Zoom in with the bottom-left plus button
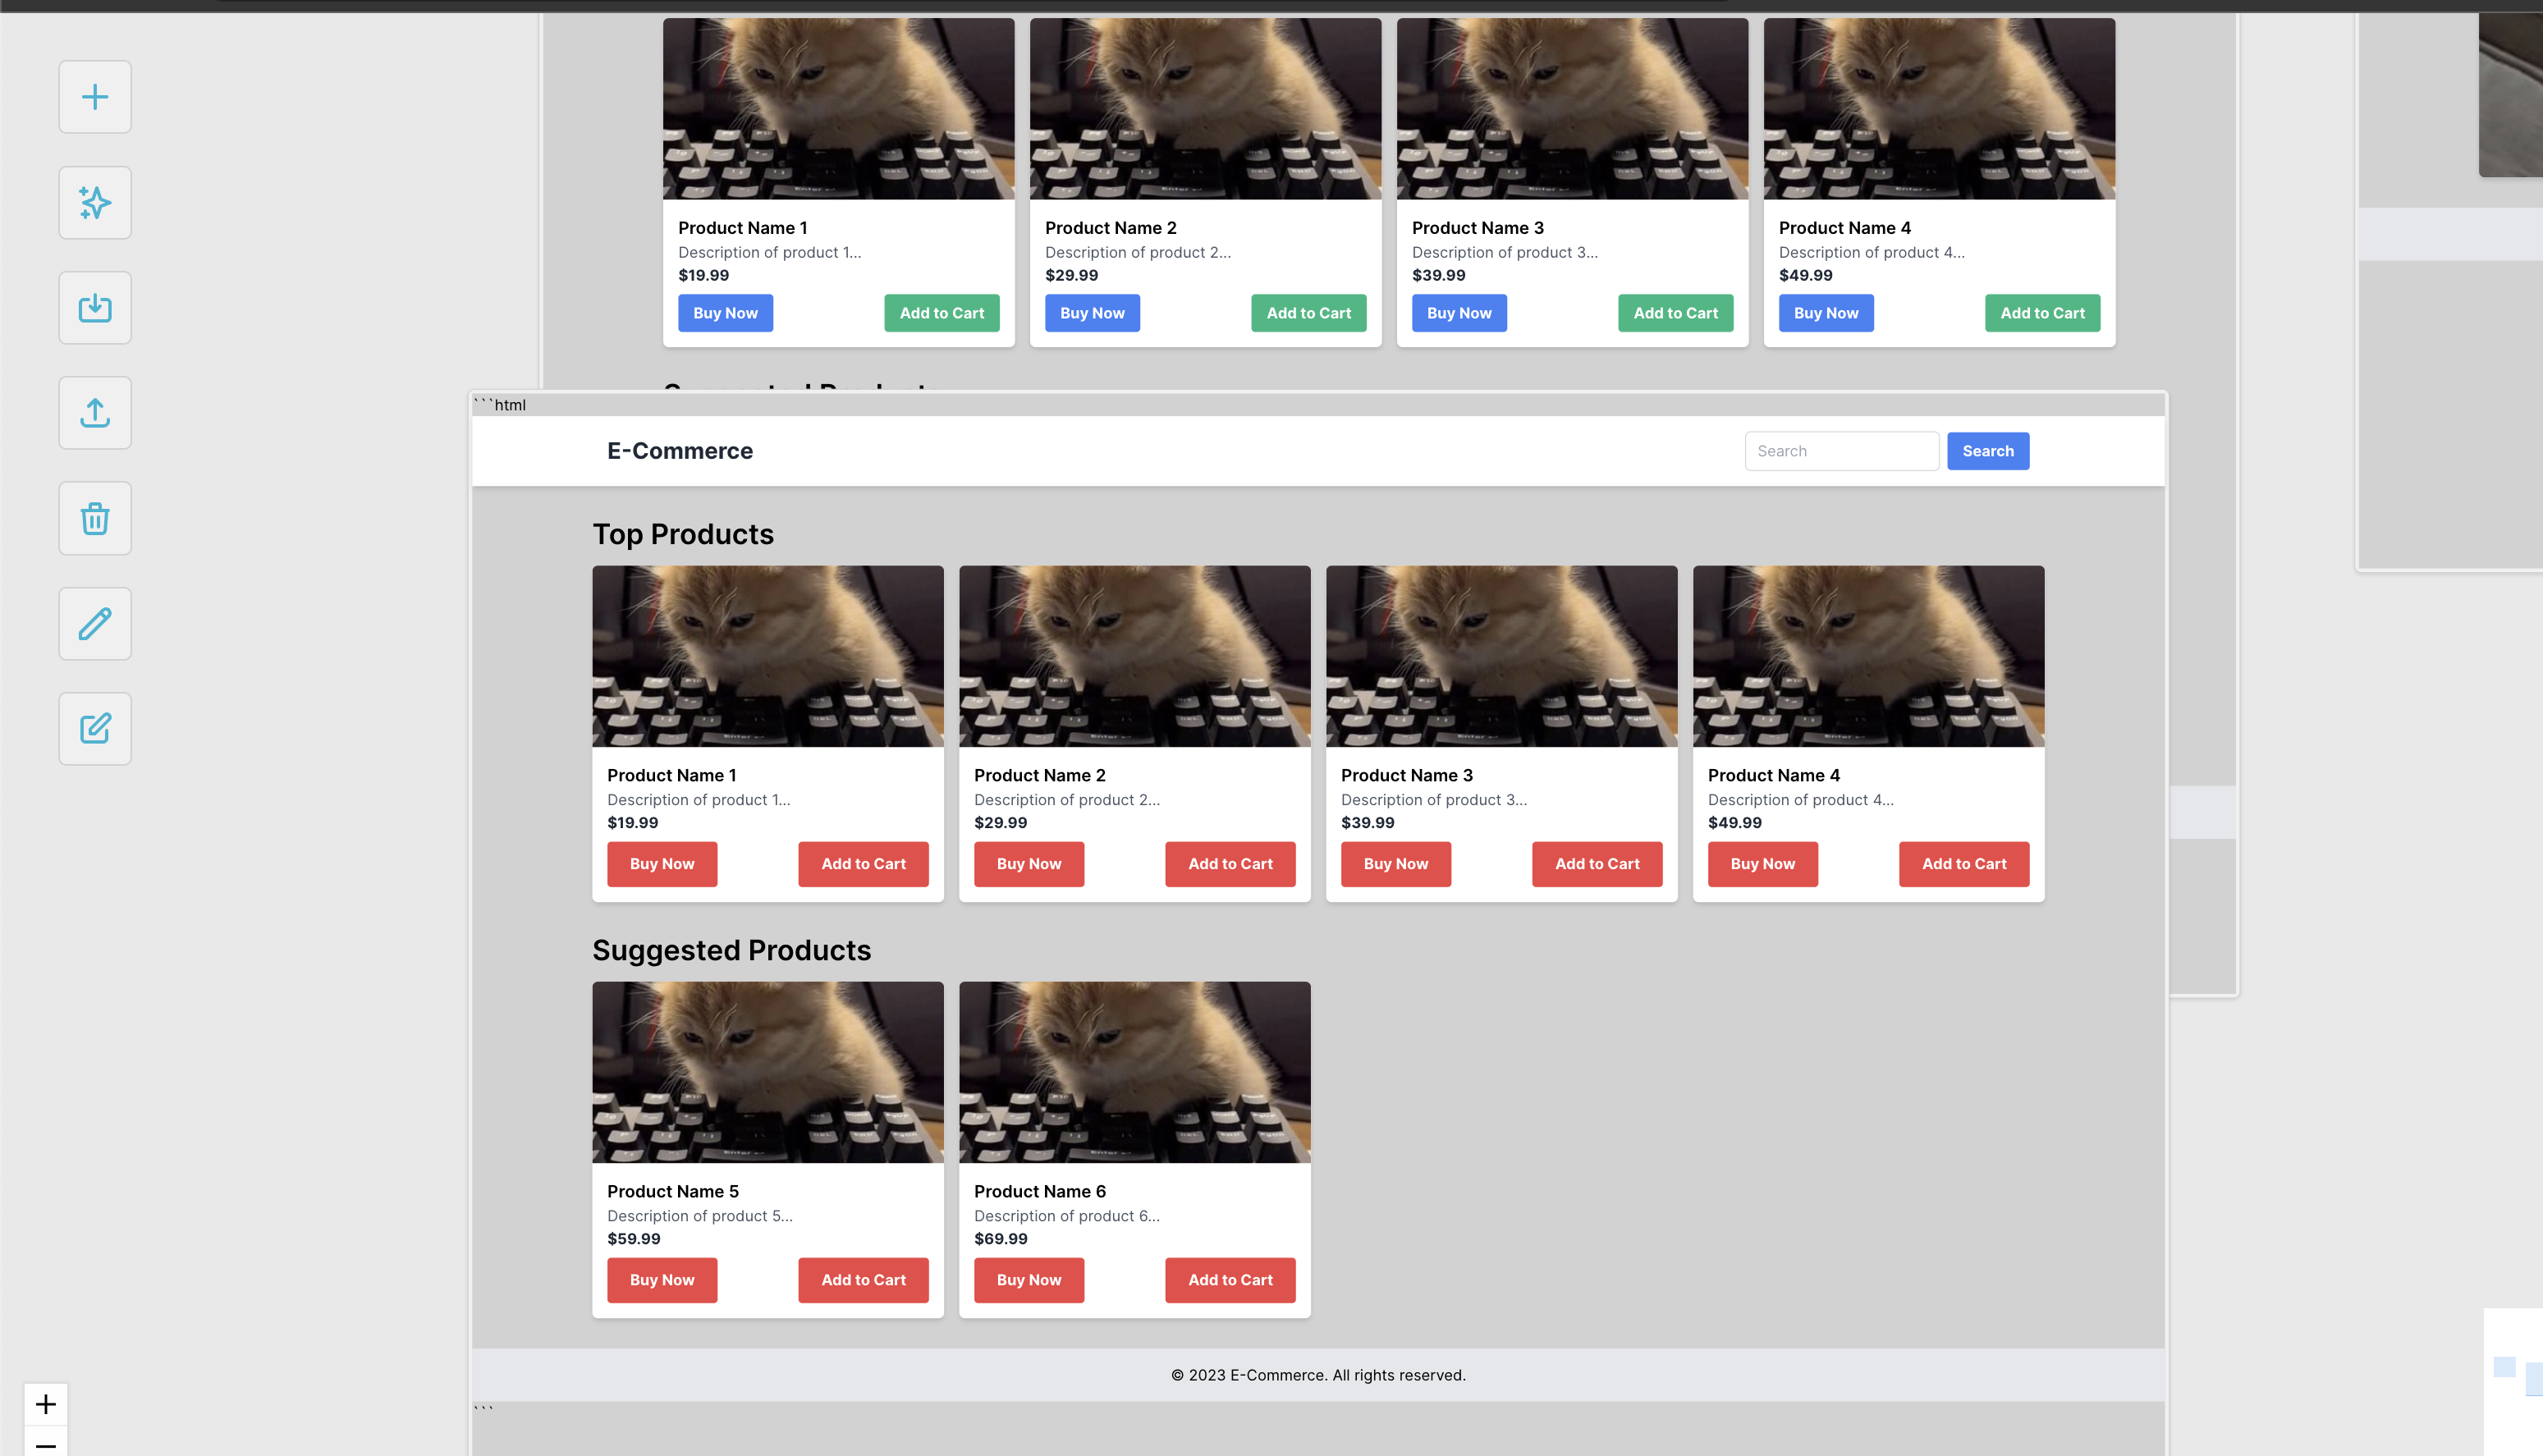This screenshot has height=1456, width=2543. [46, 1404]
